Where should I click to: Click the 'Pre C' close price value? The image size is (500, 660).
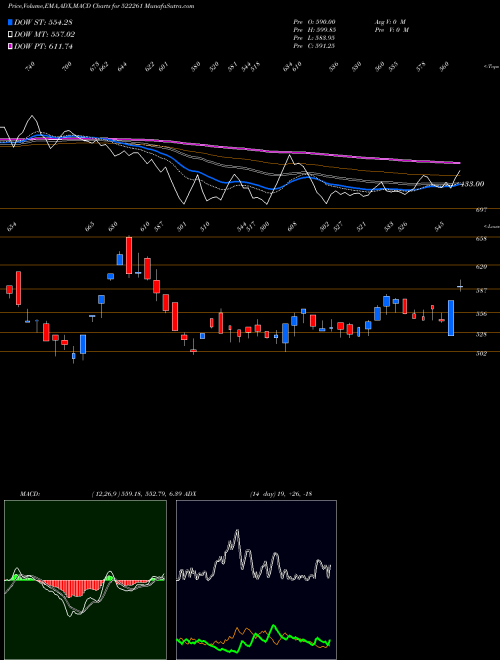324,46
